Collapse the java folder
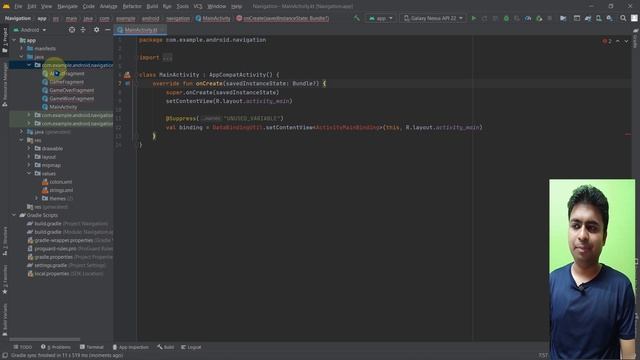640x360 pixels. coord(22,57)
